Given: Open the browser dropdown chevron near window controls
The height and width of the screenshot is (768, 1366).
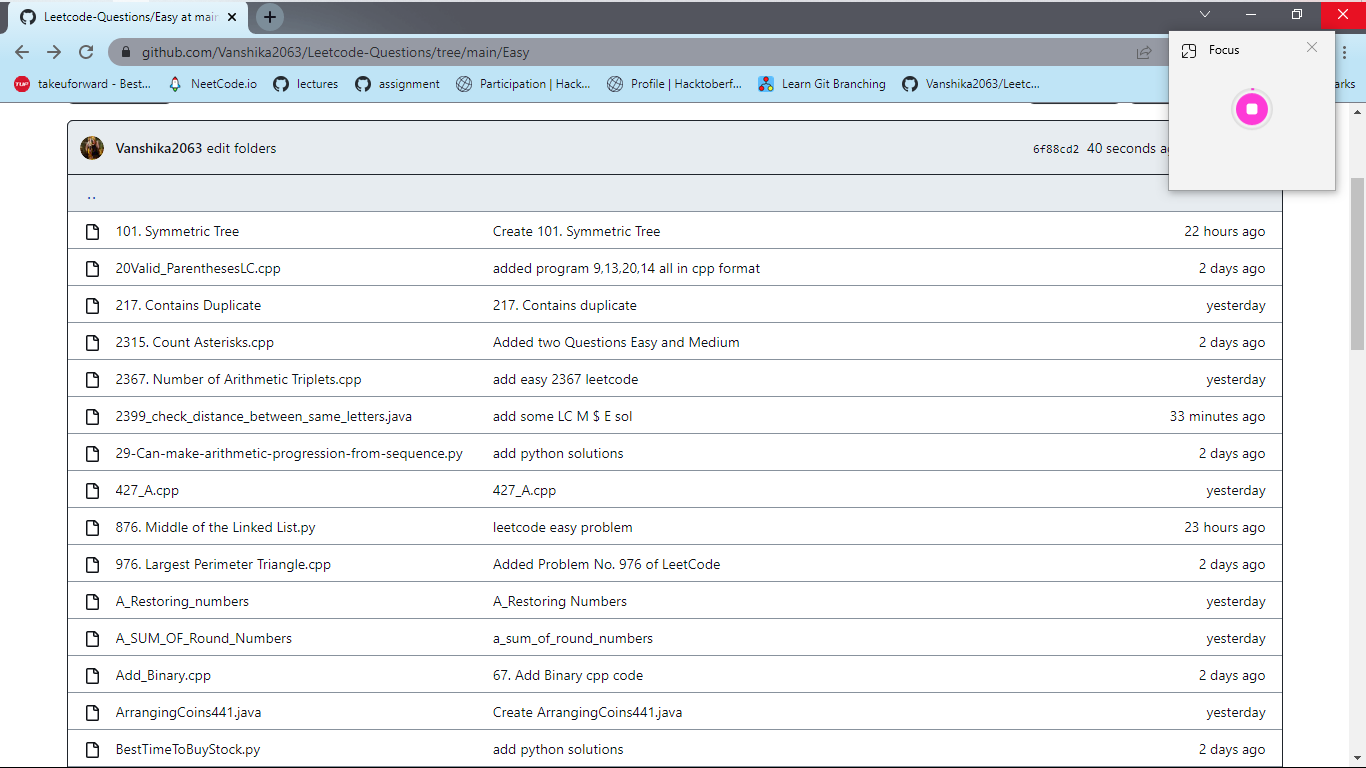Looking at the screenshot, I should [1205, 15].
